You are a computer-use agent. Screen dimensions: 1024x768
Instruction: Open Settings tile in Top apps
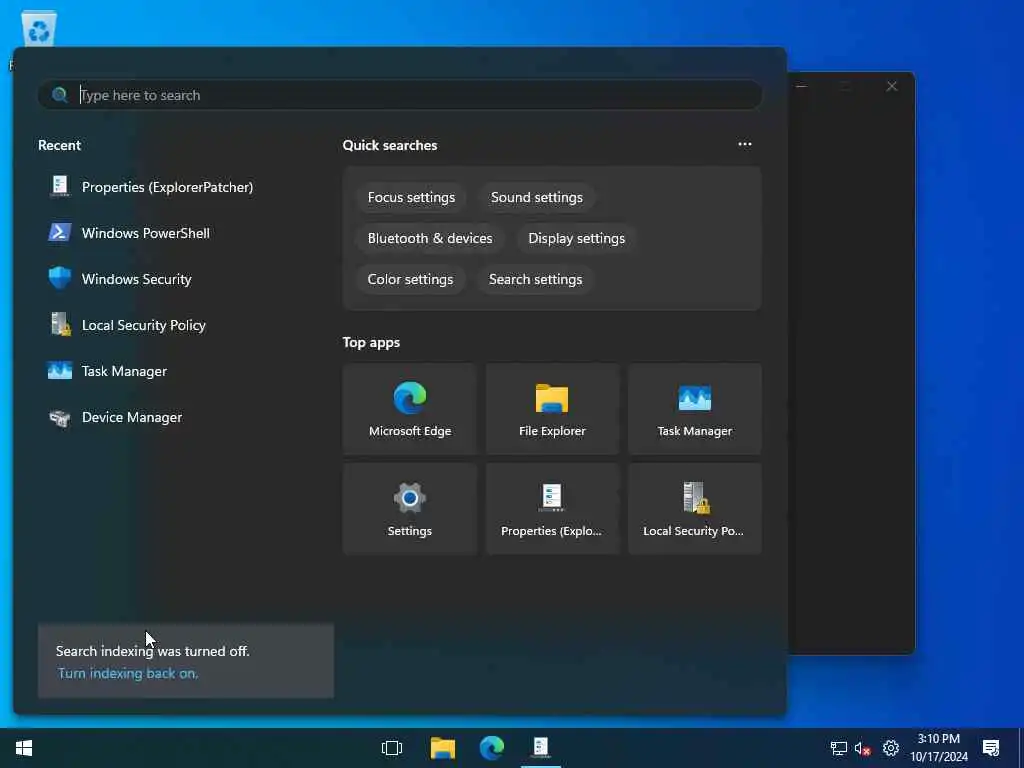[x=409, y=509]
